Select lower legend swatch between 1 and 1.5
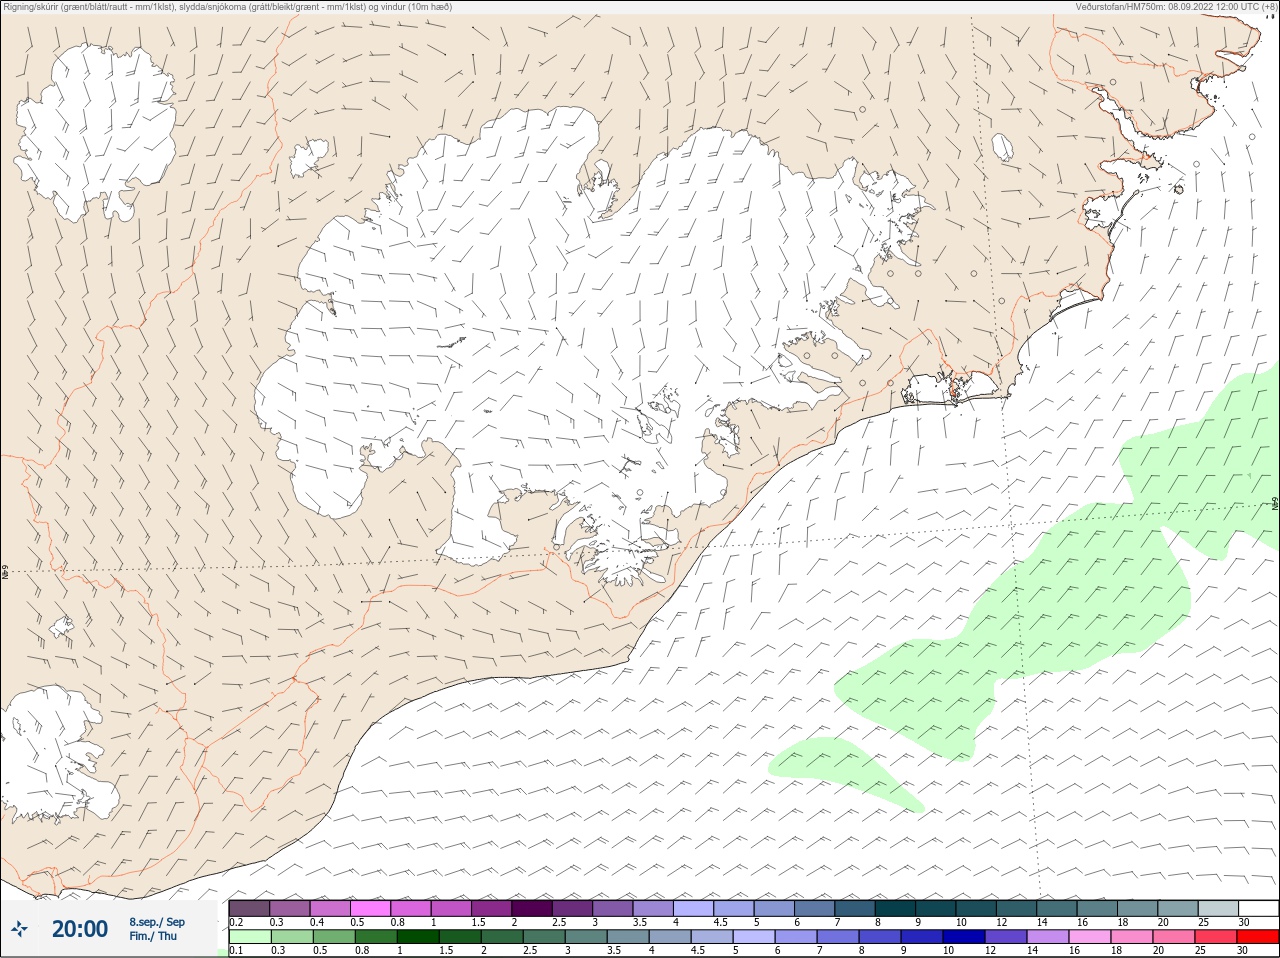Image resolution: width=1280 pixels, height=958 pixels. 419,938
